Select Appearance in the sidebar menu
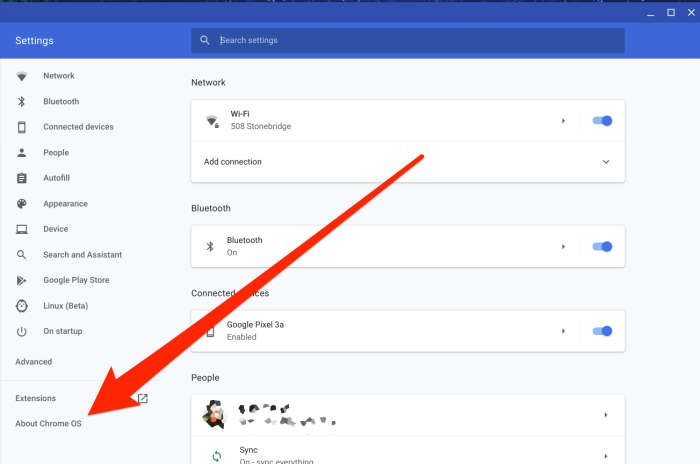This screenshot has width=700, height=464. click(65, 204)
